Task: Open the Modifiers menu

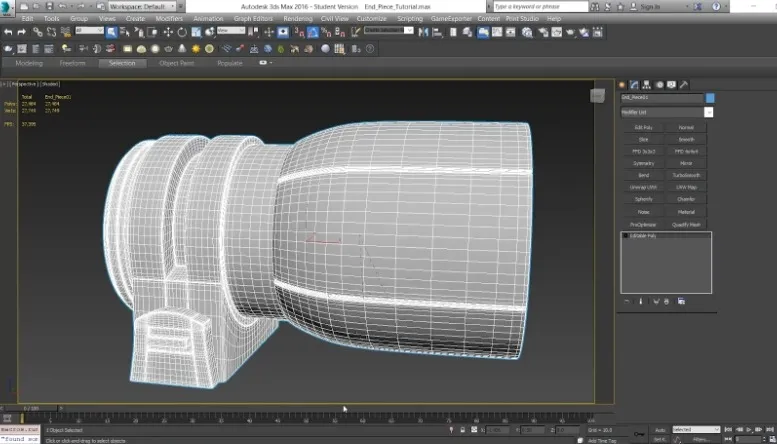Action: click(169, 18)
